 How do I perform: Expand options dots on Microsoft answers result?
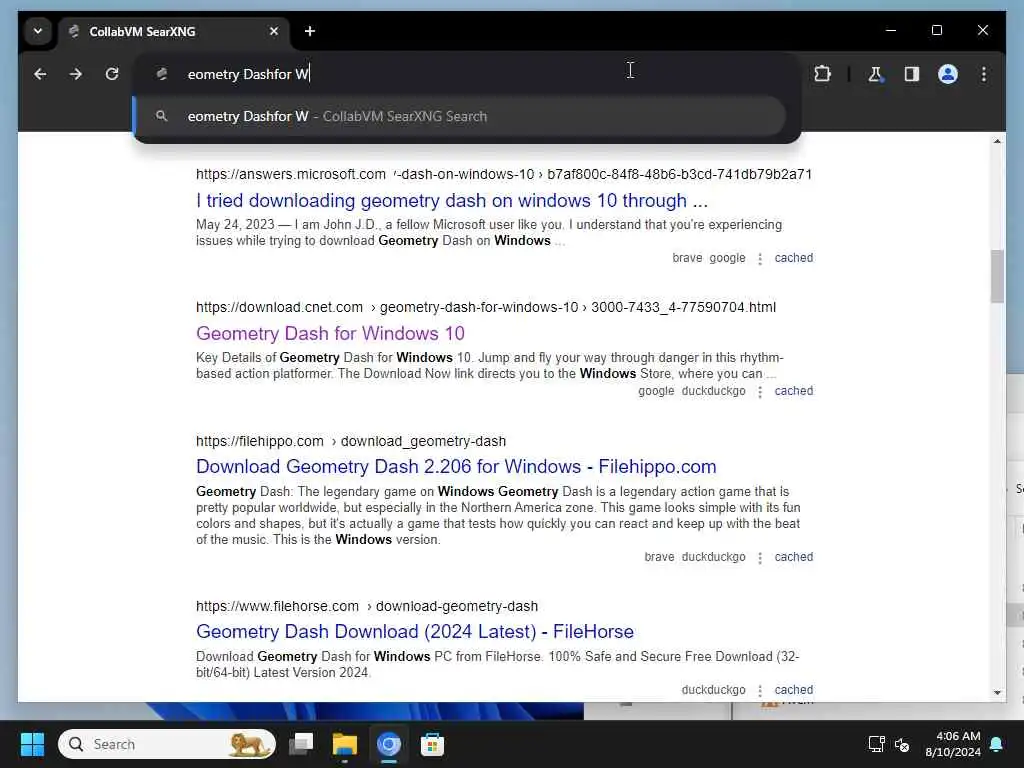pyautogui.click(x=760, y=259)
